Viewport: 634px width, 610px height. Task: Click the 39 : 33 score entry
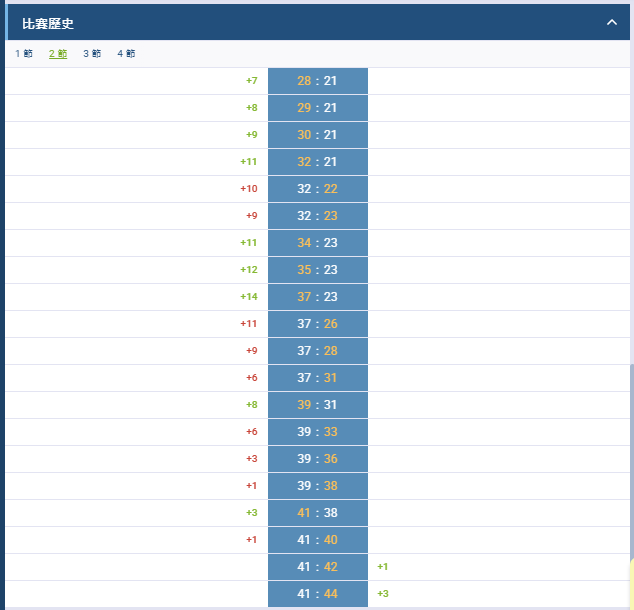coord(318,432)
